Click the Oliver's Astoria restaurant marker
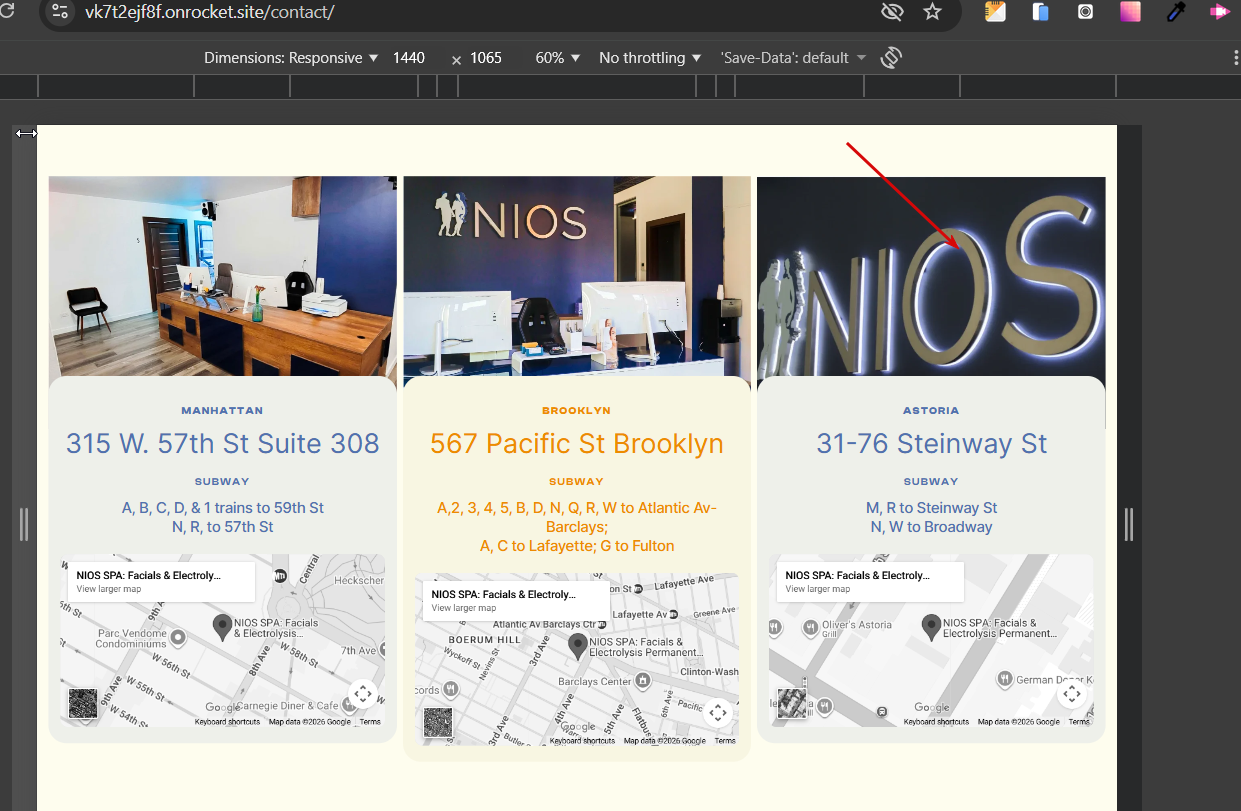Viewport: 1241px width, 811px height. point(808,629)
